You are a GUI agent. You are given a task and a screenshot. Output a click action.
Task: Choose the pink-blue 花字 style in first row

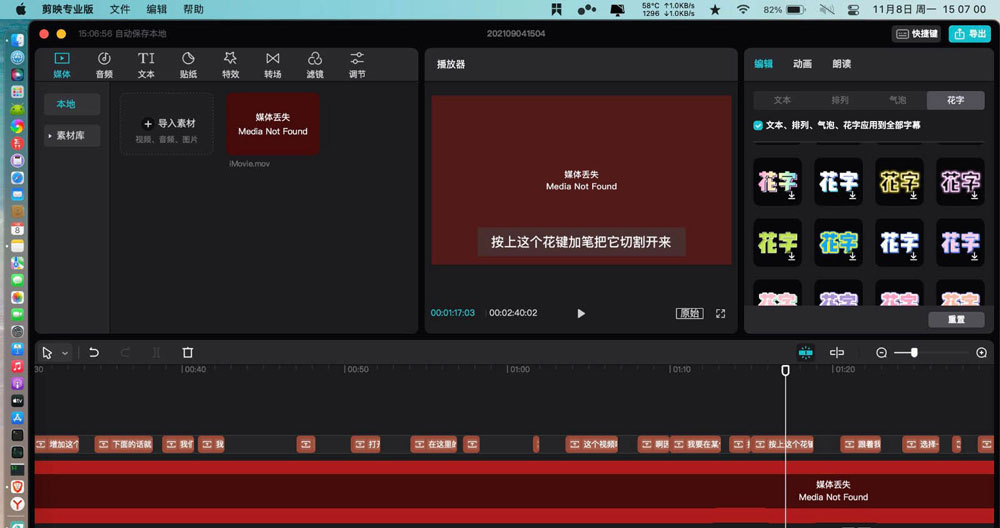tap(777, 182)
